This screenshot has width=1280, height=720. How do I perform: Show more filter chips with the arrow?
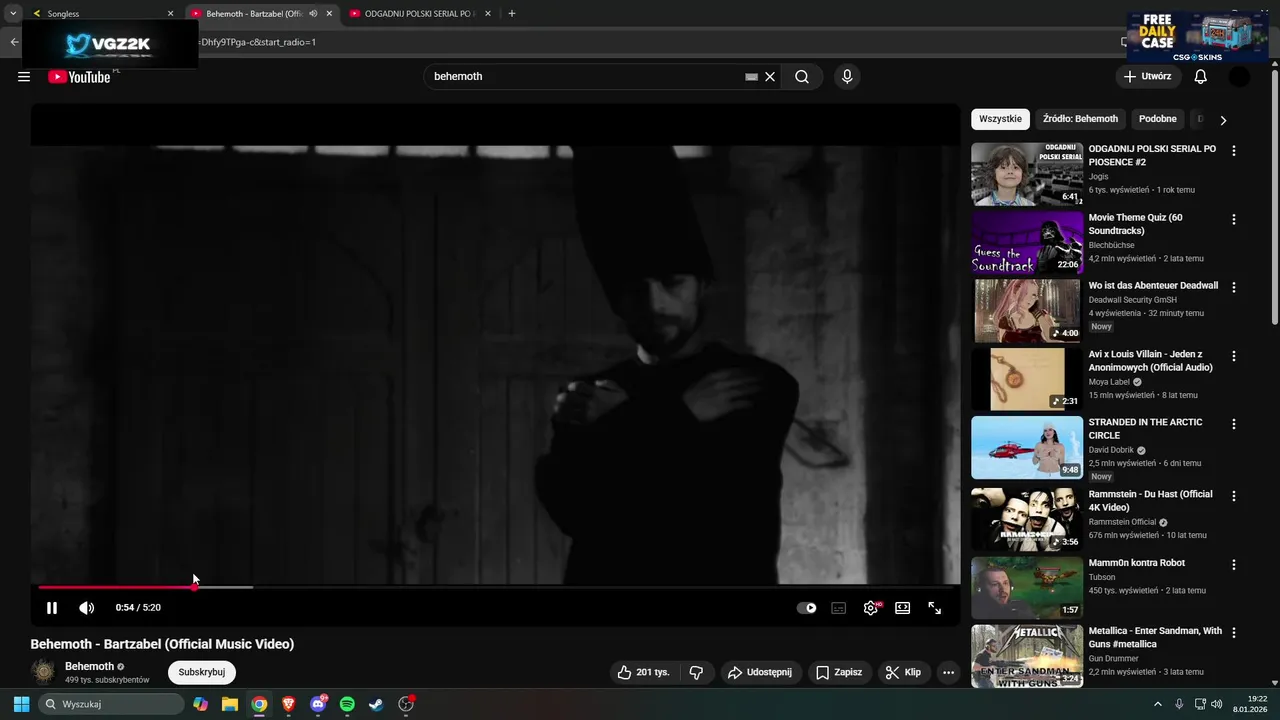(x=1222, y=120)
